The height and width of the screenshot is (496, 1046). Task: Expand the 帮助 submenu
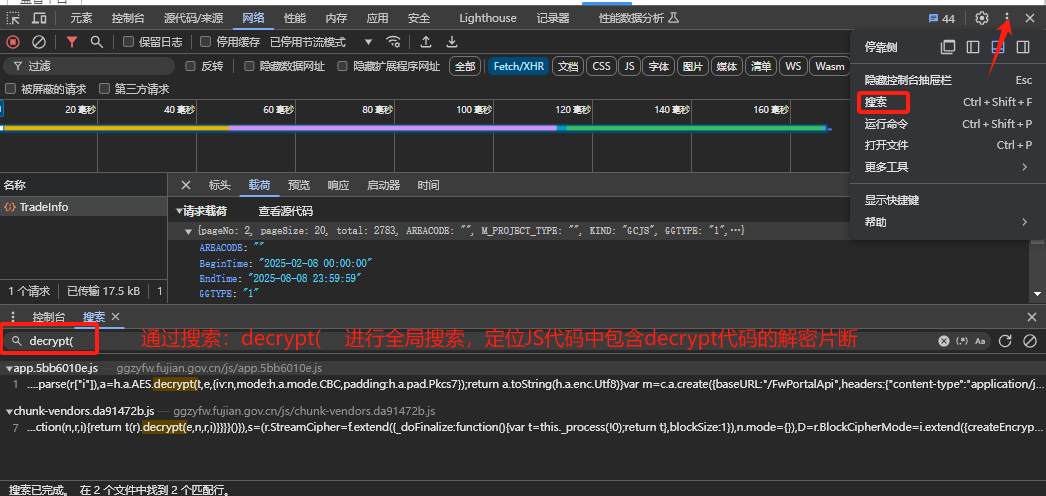[x=947, y=222]
